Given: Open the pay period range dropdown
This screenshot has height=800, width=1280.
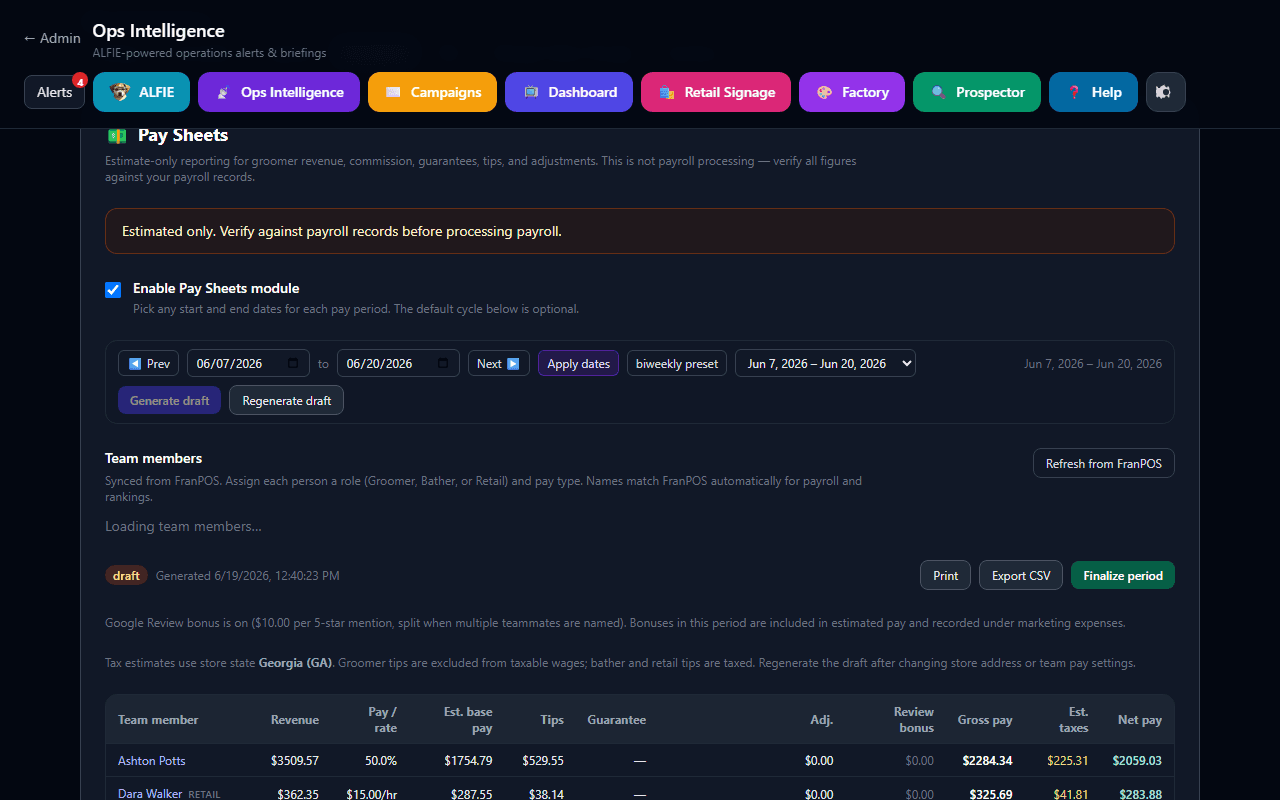Looking at the screenshot, I should click(x=825, y=363).
